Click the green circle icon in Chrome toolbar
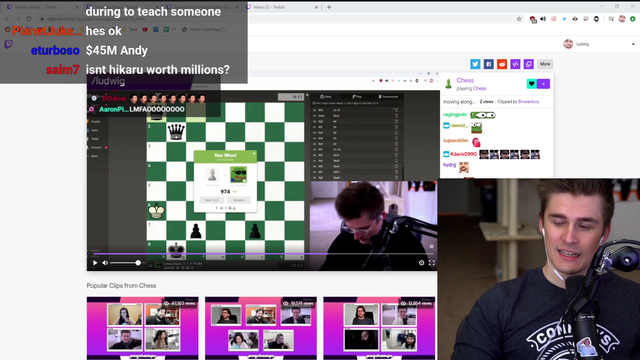The width and height of the screenshot is (640, 360). [x=633, y=19]
